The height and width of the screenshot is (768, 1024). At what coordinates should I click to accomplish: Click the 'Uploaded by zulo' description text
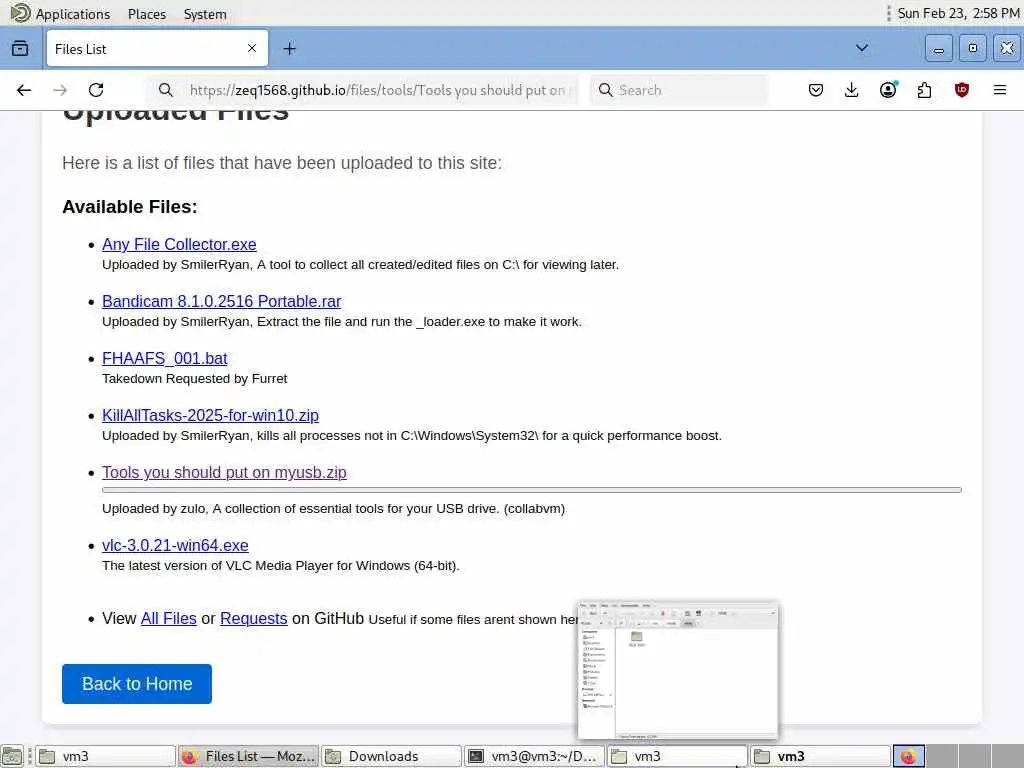click(333, 508)
